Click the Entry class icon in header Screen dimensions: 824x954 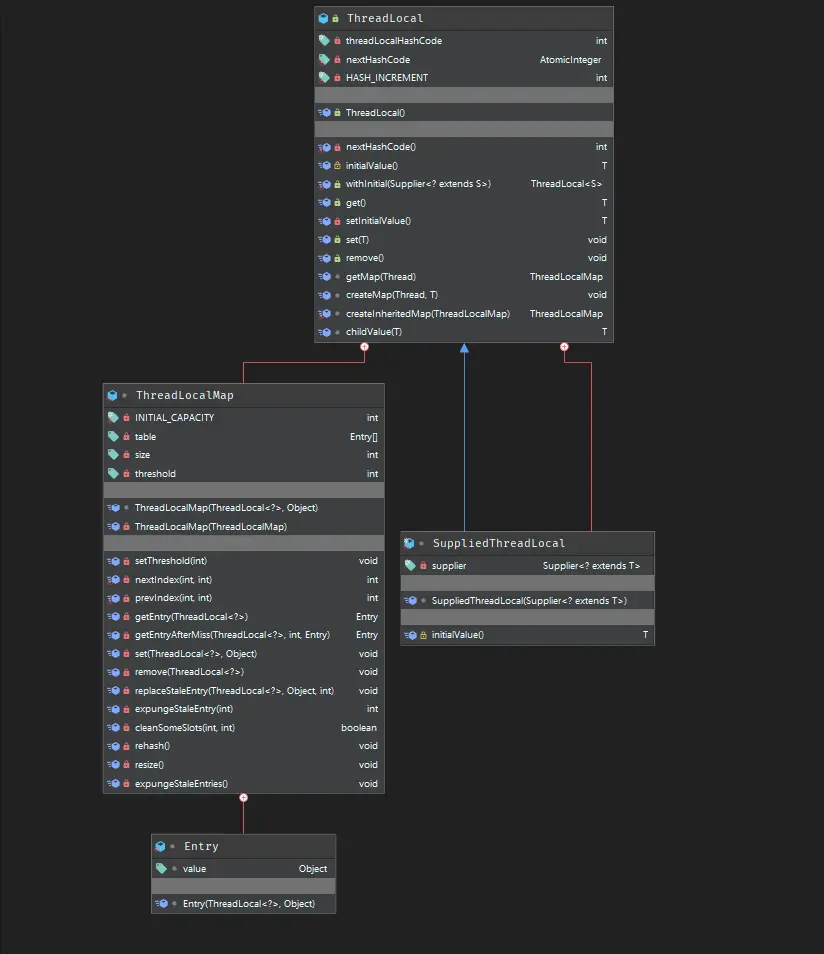160,846
